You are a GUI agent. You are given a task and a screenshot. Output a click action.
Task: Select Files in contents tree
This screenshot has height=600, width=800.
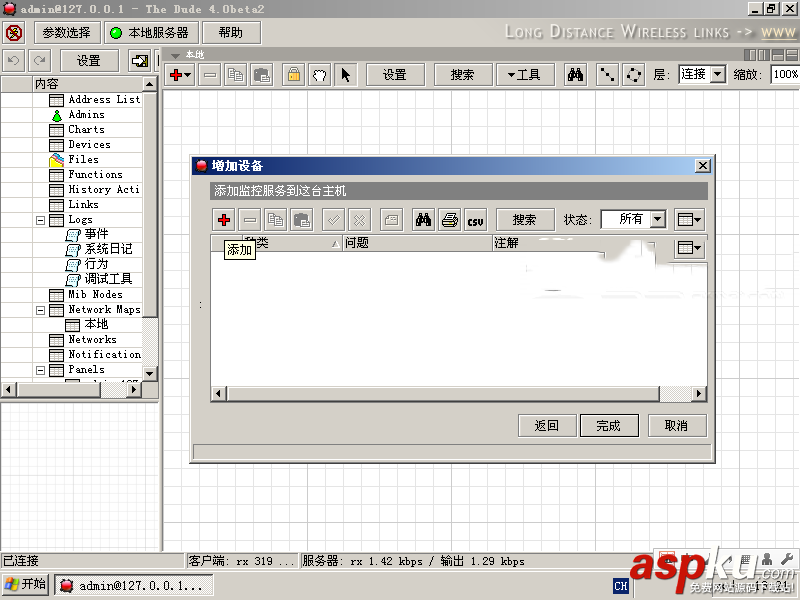pyautogui.click(x=74, y=160)
